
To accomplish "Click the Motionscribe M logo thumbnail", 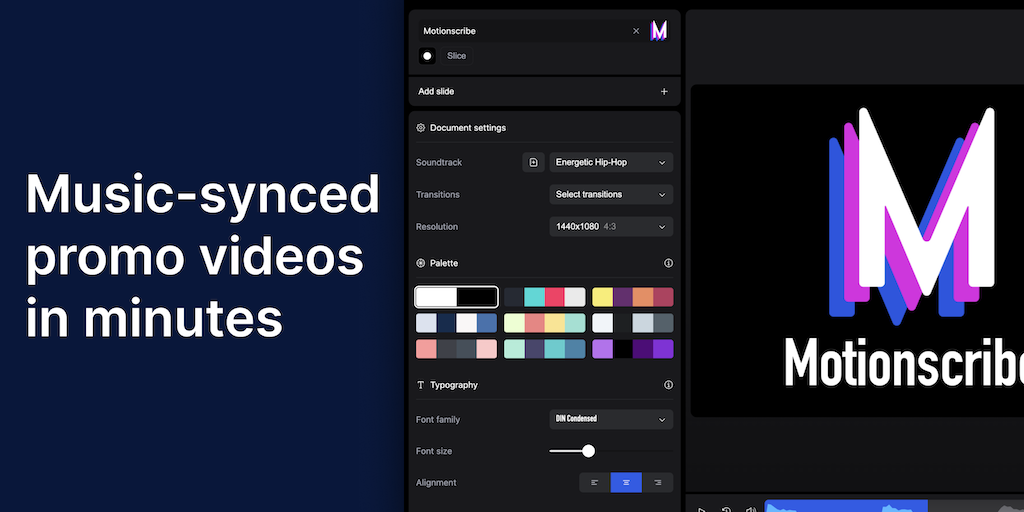I will pyautogui.click(x=659, y=31).
